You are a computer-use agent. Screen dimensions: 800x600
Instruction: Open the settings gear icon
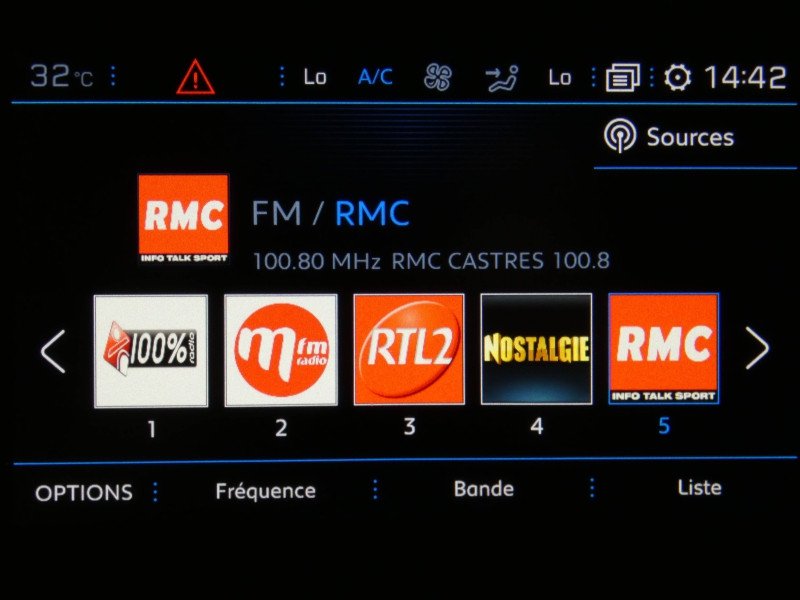[x=678, y=78]
